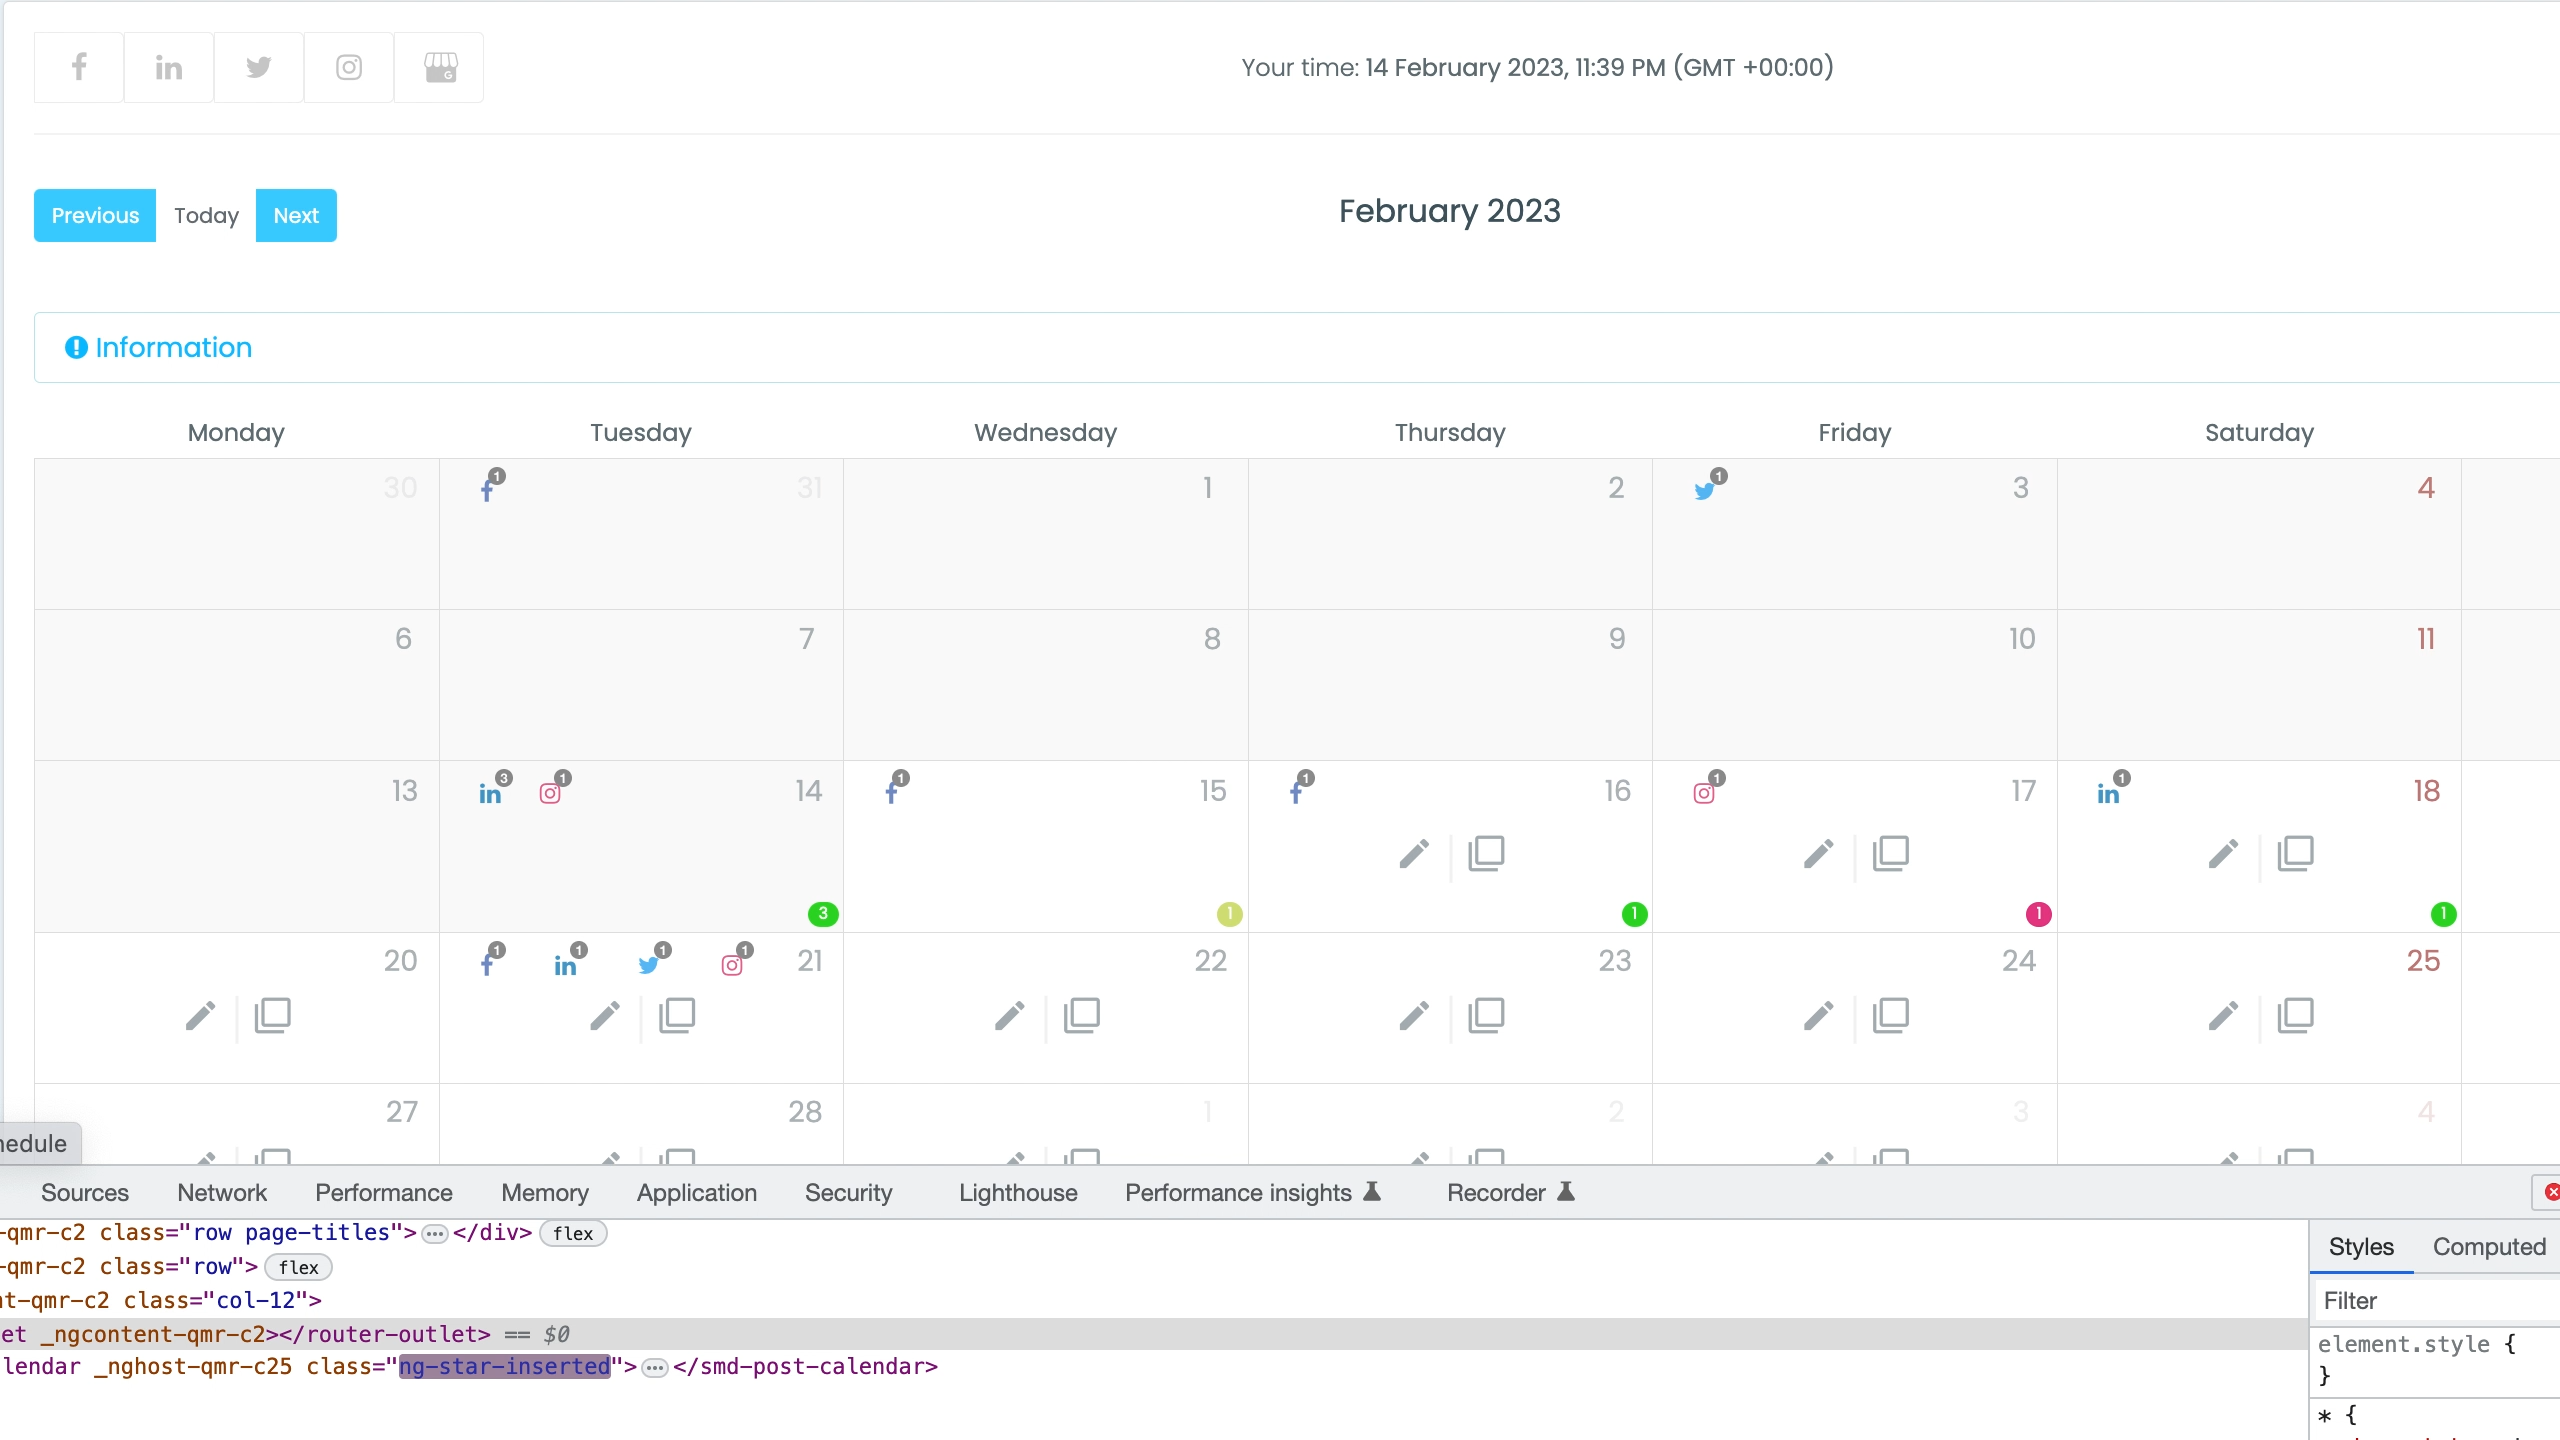Toggle the Twitter filter icon at top
2560x1440 pixels.
[259, 67]
